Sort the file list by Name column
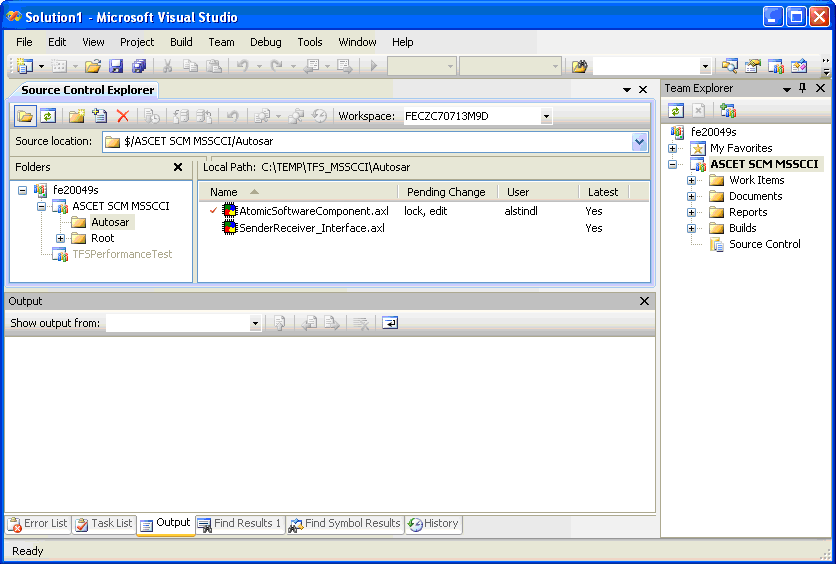 [x=223, y=192]
